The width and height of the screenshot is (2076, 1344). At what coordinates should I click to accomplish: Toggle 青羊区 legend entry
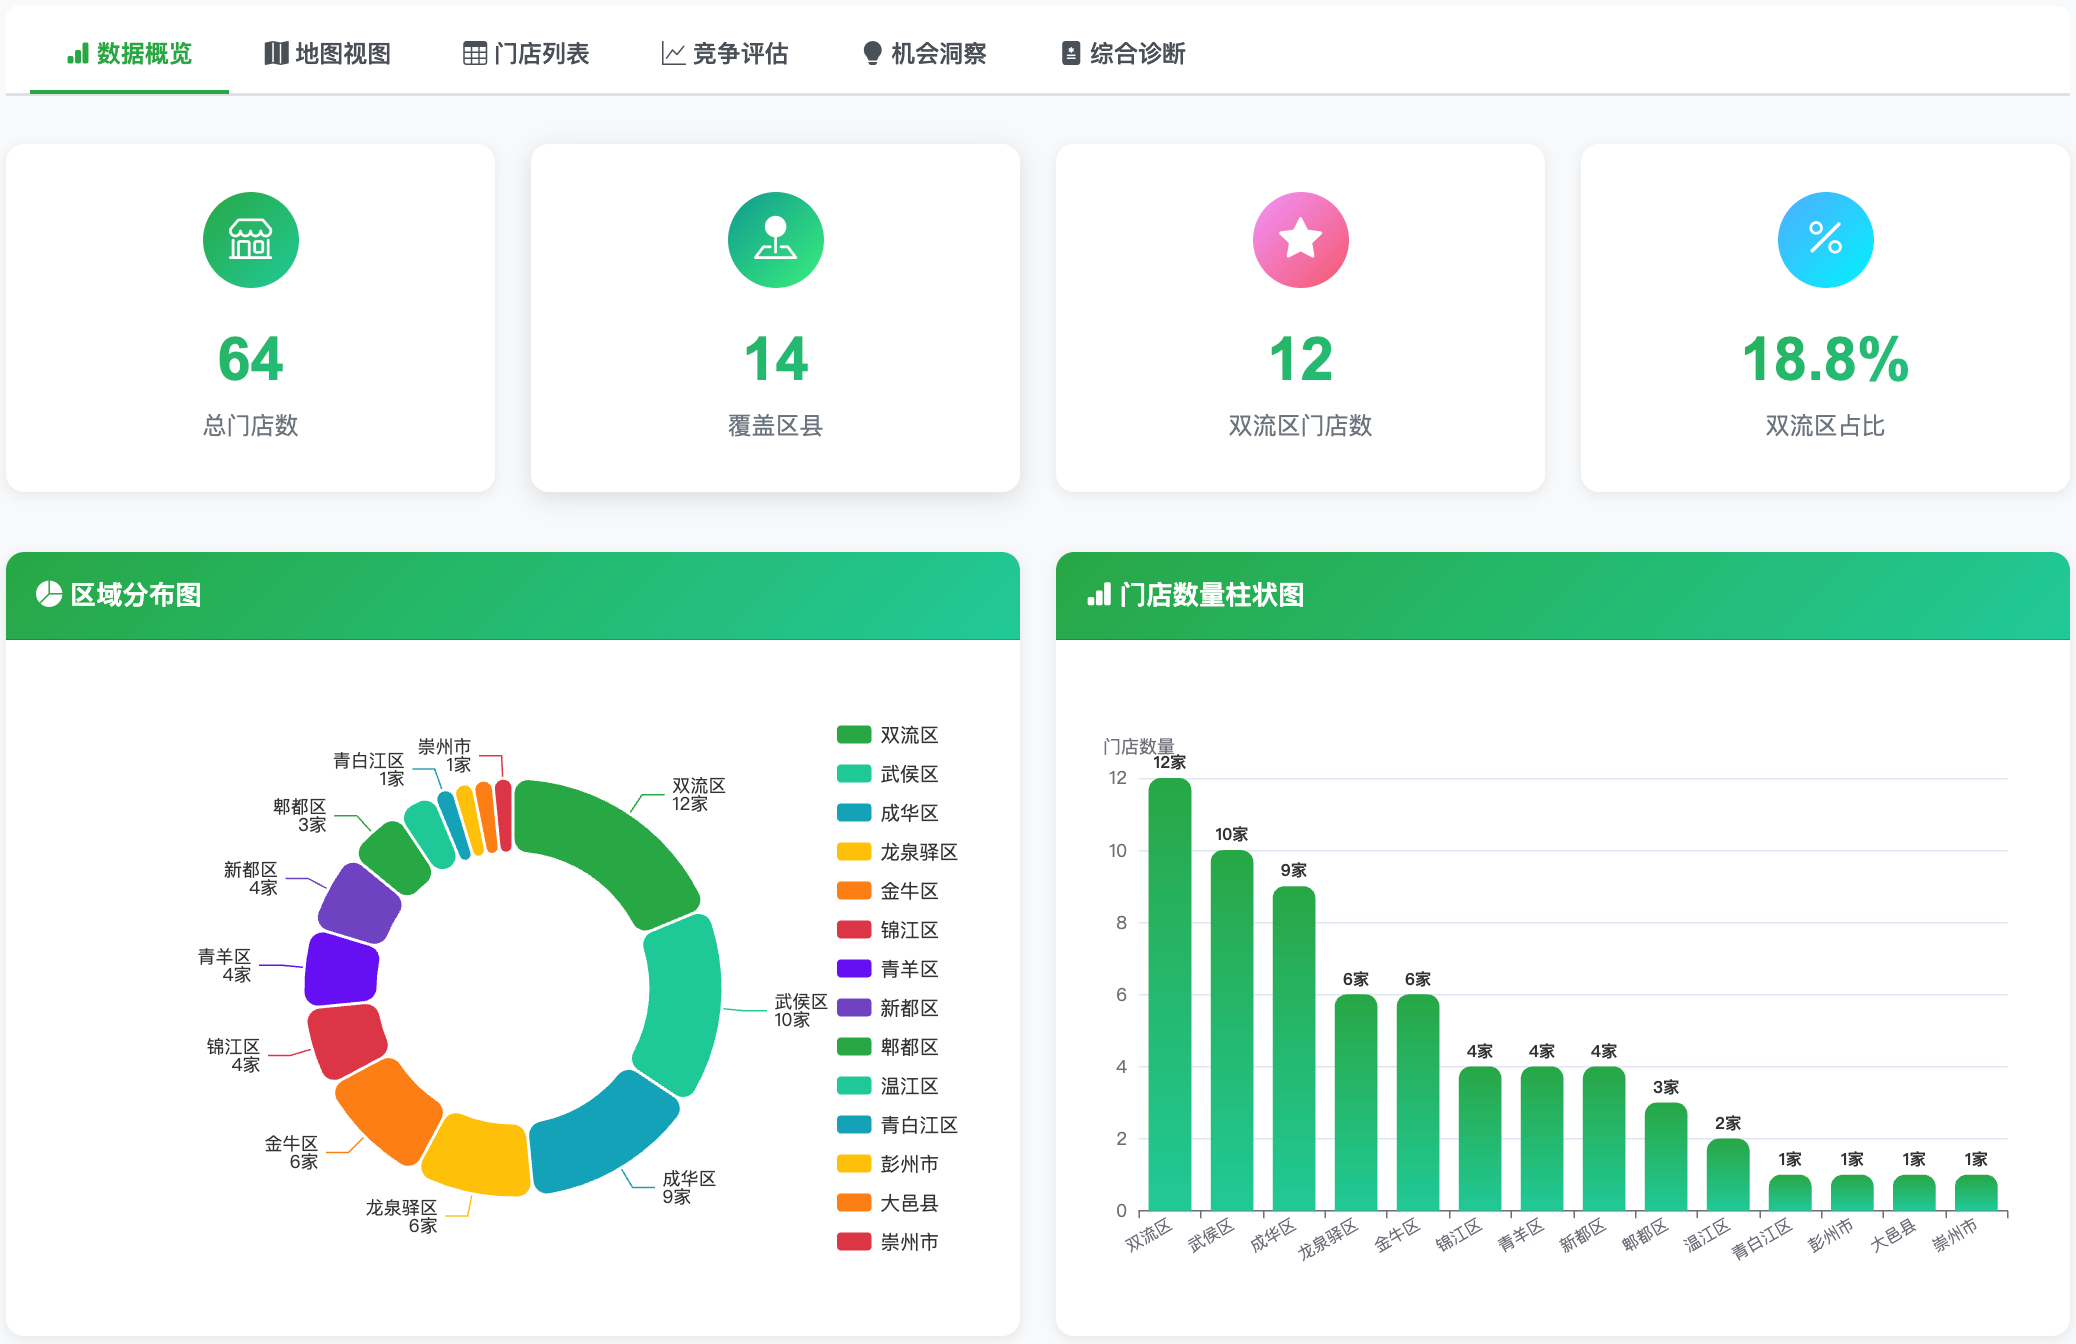click(x=888, y=969)
